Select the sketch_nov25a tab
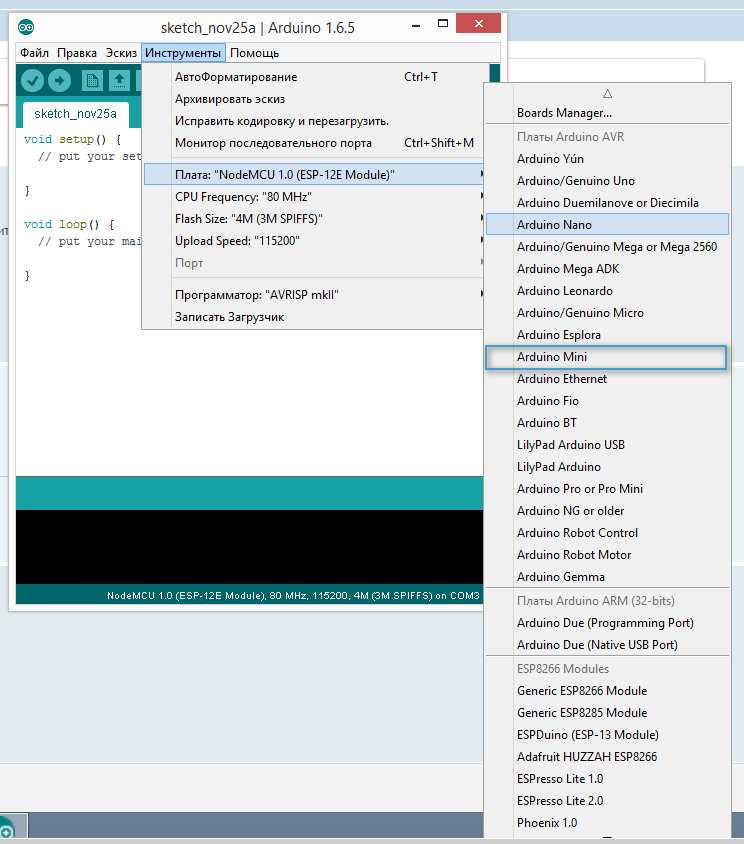 [75, 114]
